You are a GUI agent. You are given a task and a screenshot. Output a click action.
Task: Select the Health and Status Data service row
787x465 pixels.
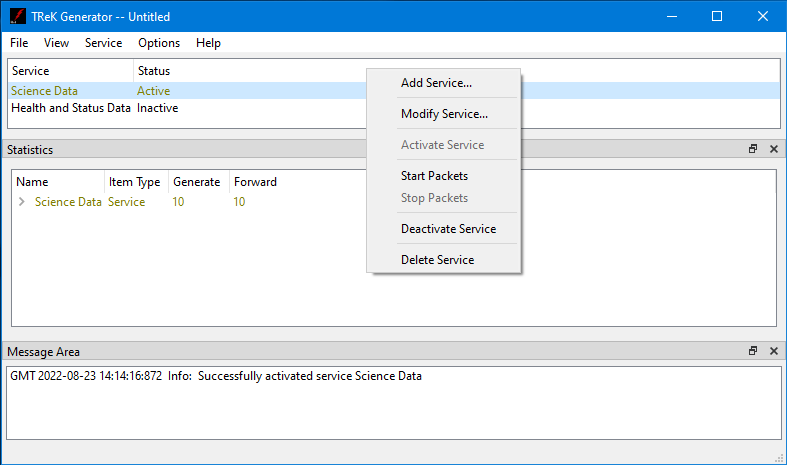point(70,108)
